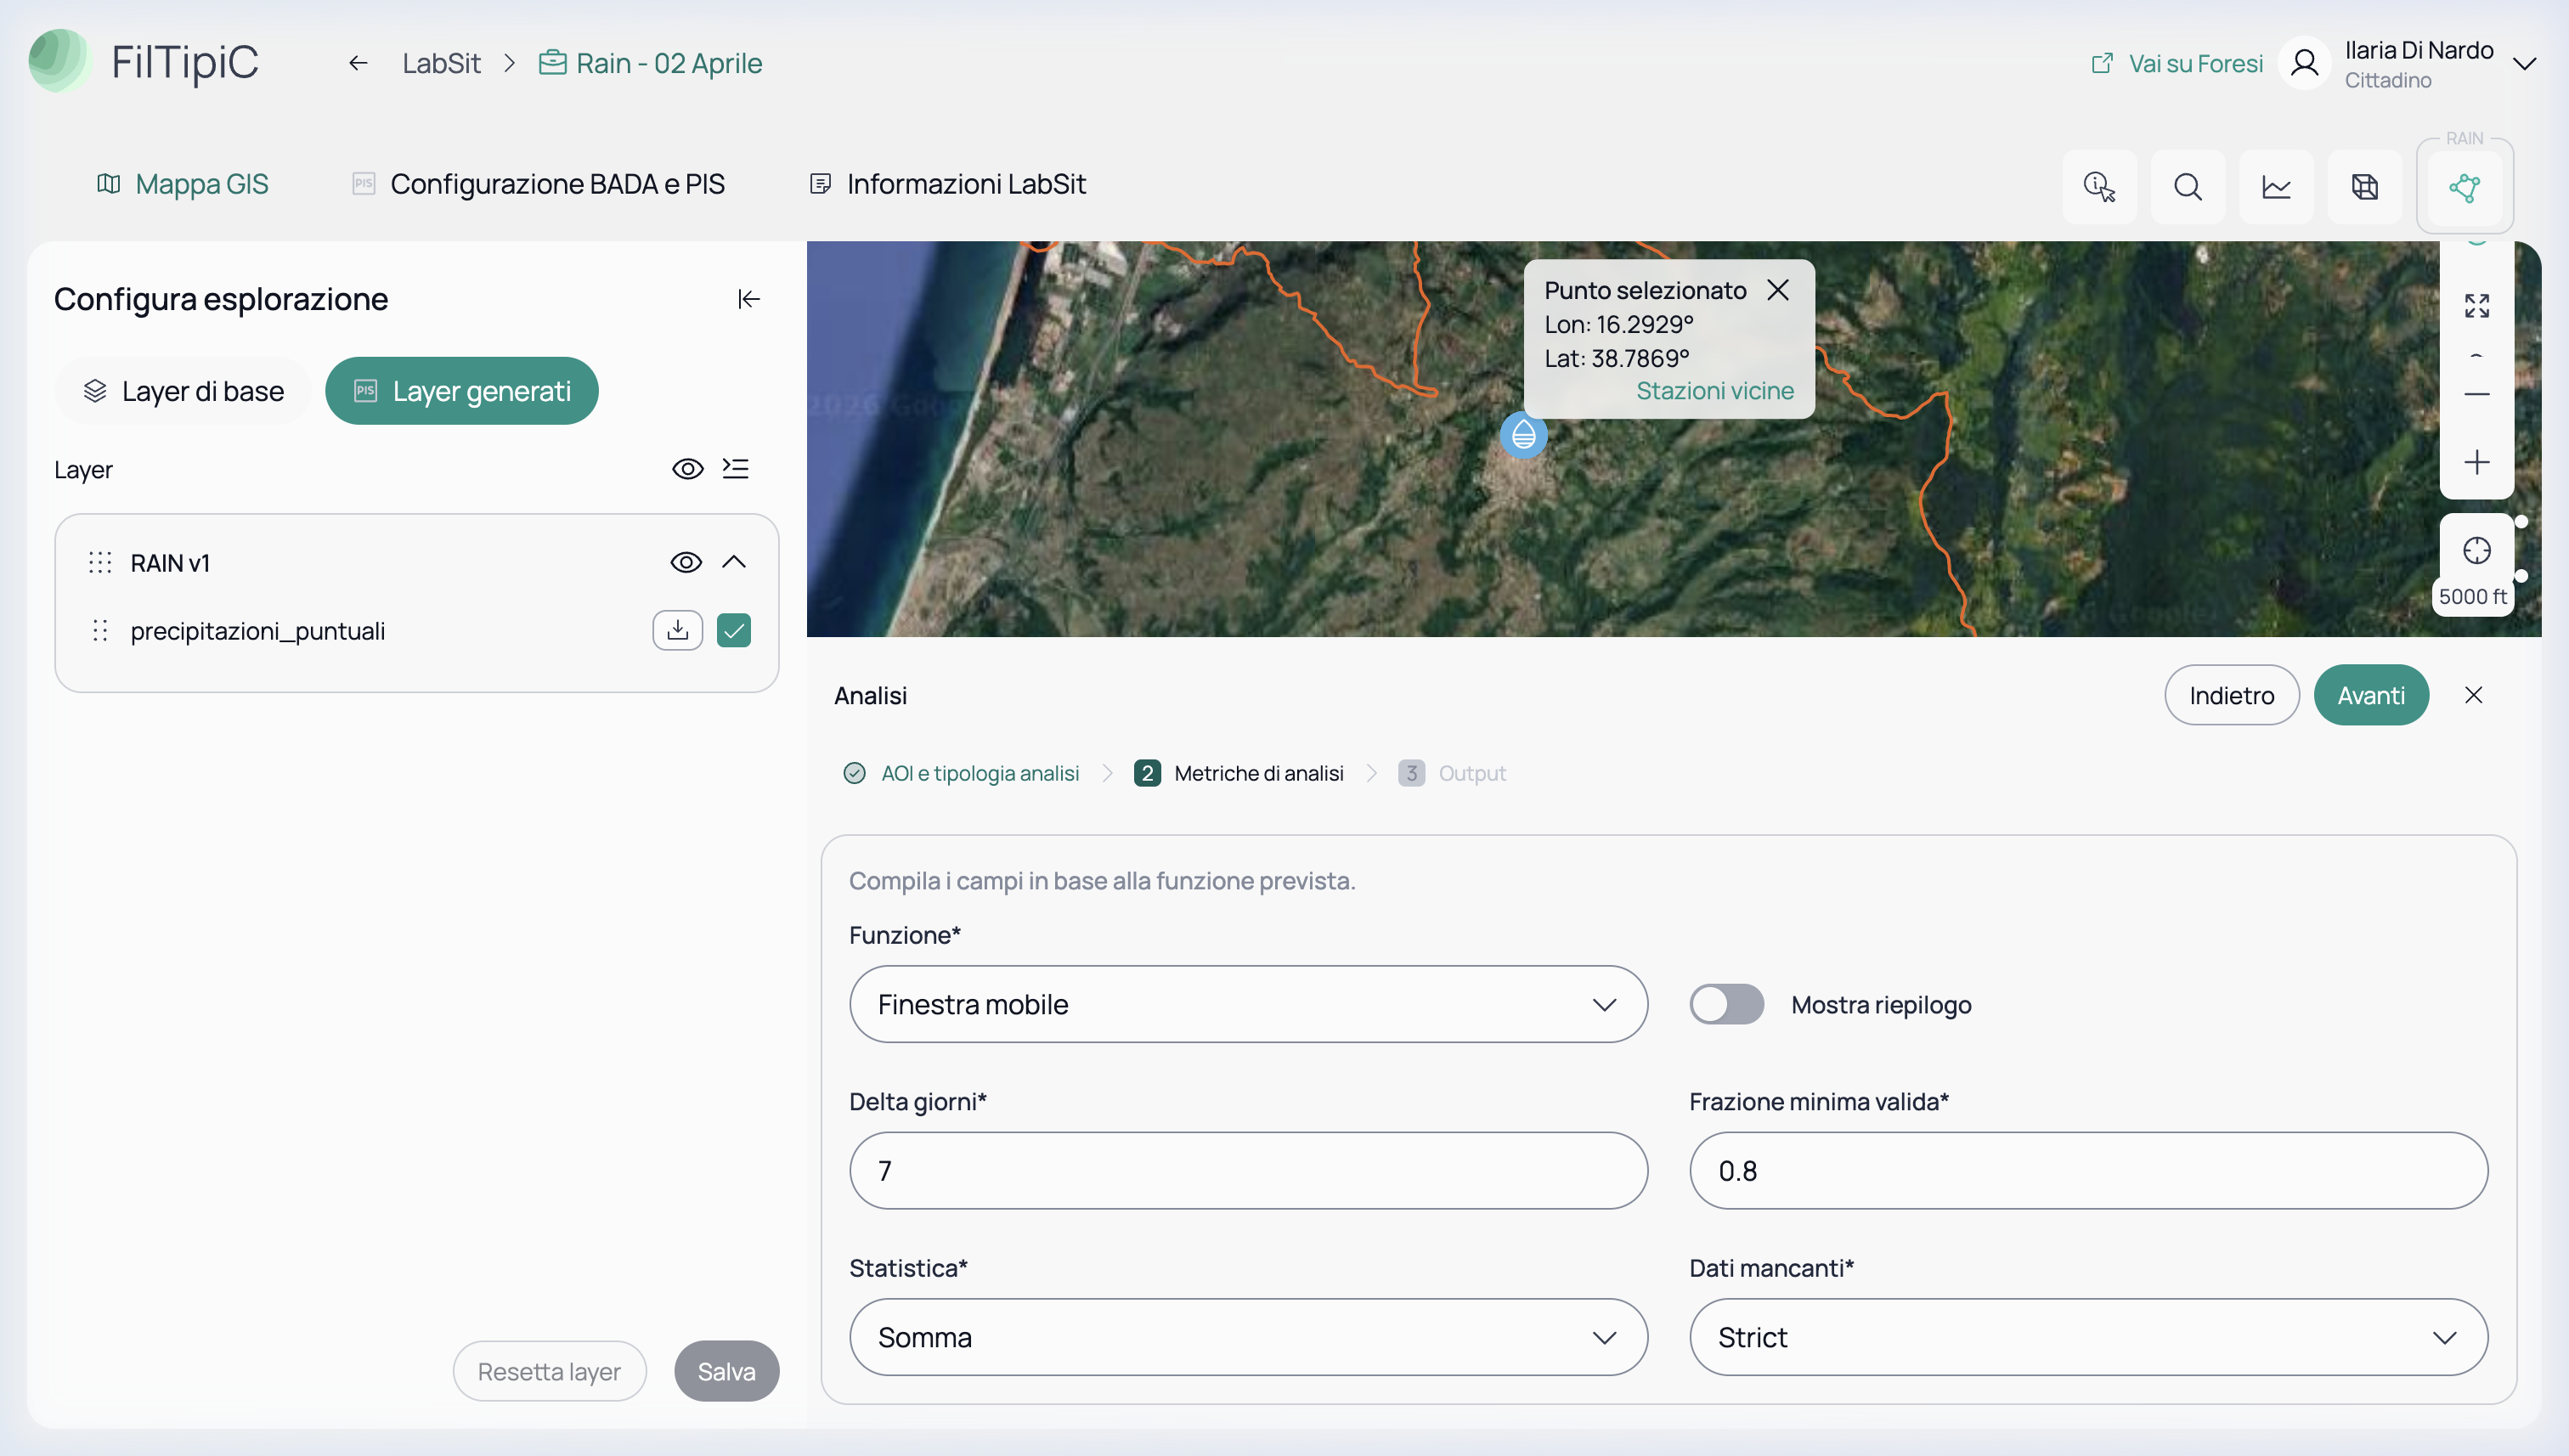Collapse the RAIN v1 layer group
Image resolution: width=2569 pixels, height=1456 pixels.
click(x=734, y=562)
